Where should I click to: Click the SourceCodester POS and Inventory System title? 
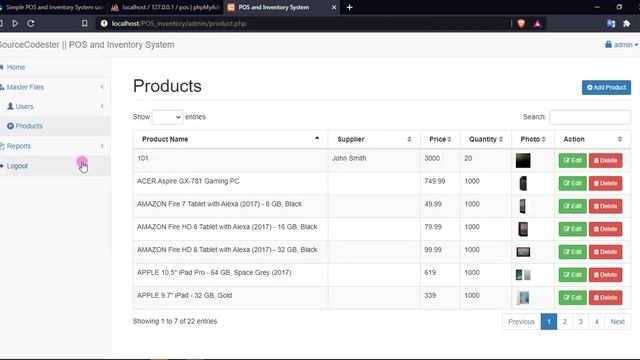(x=87, y=44)
